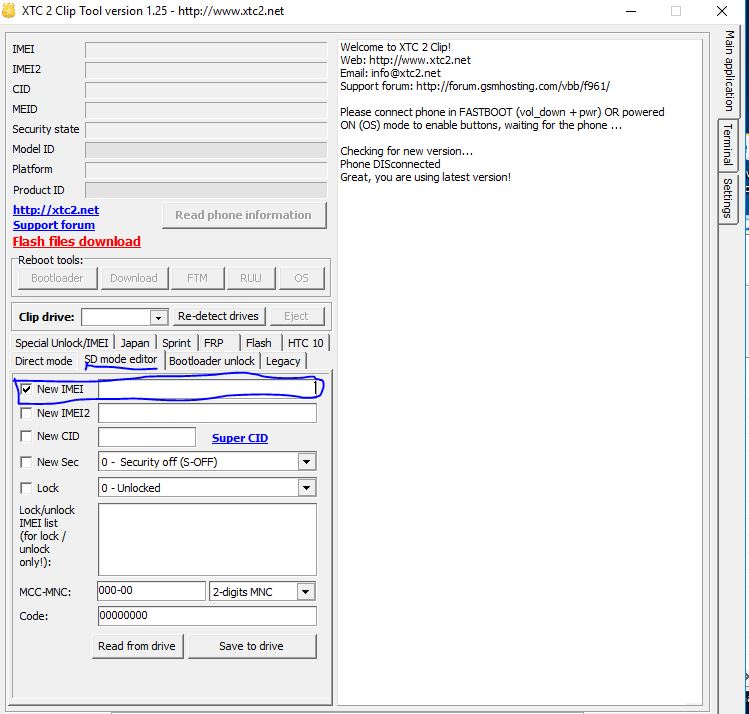Expand the Security off (S-OFF) dropdown
This screenshot has width=749, height=714.
307,462
